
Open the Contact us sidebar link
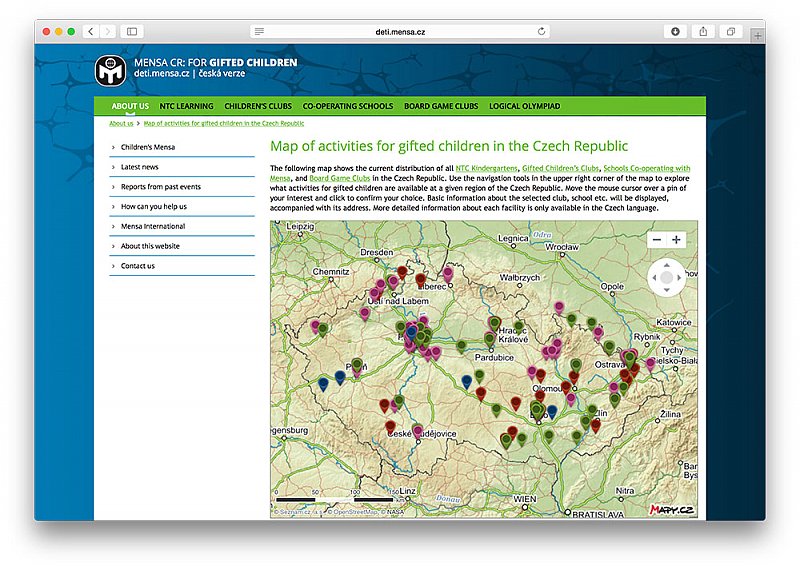pyautogui.click(x=138, y=266)
